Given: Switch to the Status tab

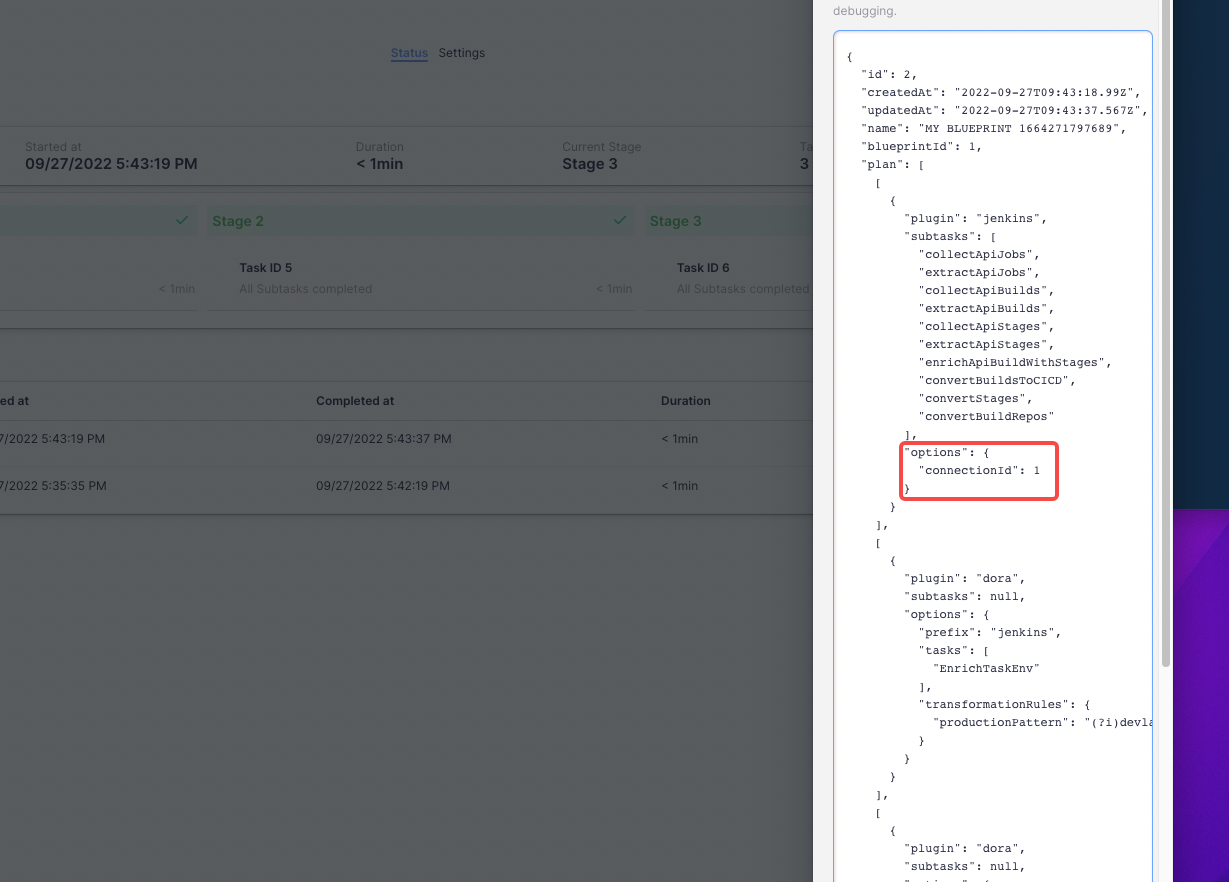Looking at the screenshot, I should pos(409,53).
